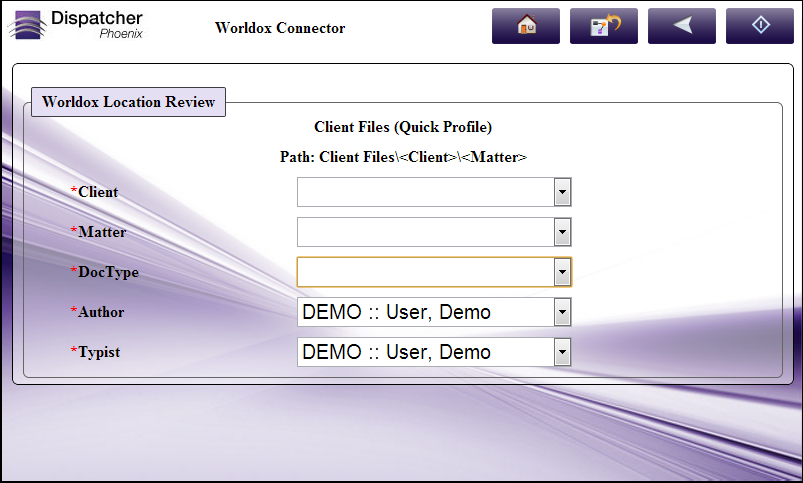803x483 pixels.
Task: Expand the Author dropdown arrow
Action: pyautogui.click(x=562, y=312)
